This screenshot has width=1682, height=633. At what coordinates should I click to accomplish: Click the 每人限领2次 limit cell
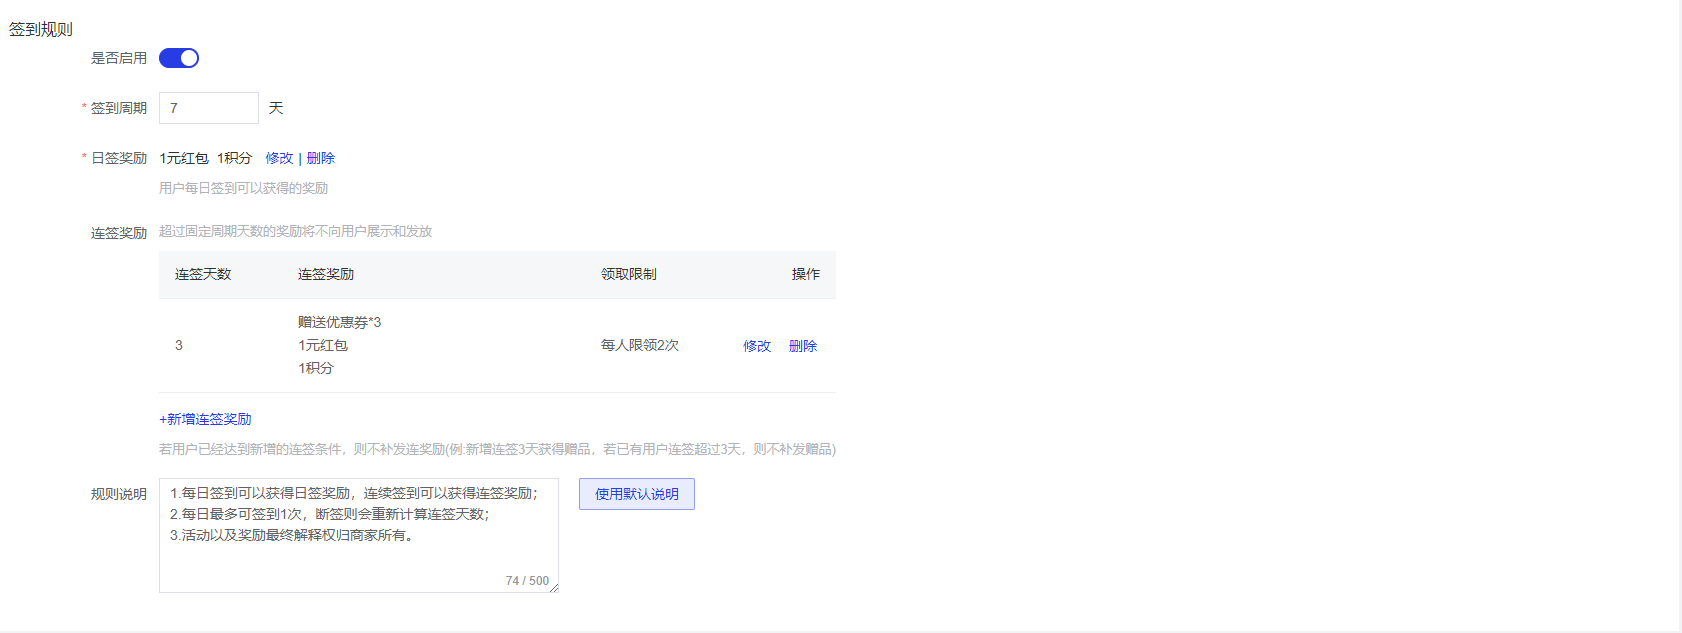pos(640,345)
